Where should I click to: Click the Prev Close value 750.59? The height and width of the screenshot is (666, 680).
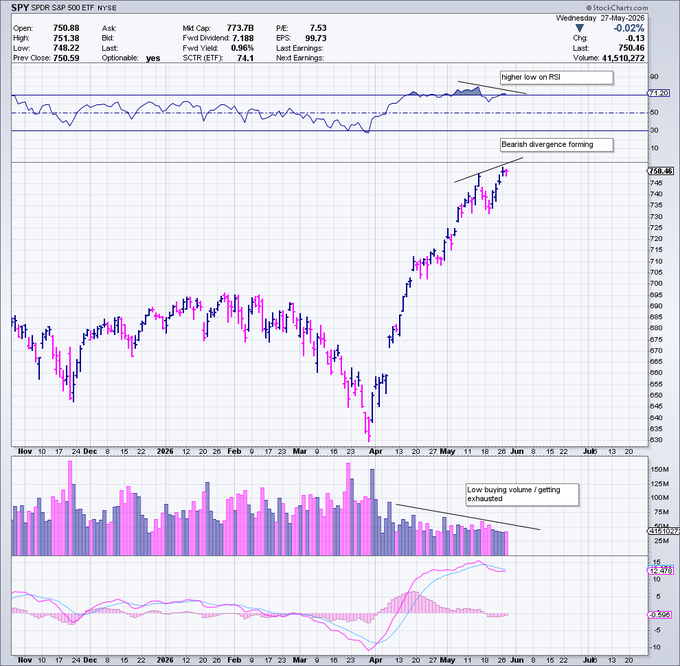66,58
